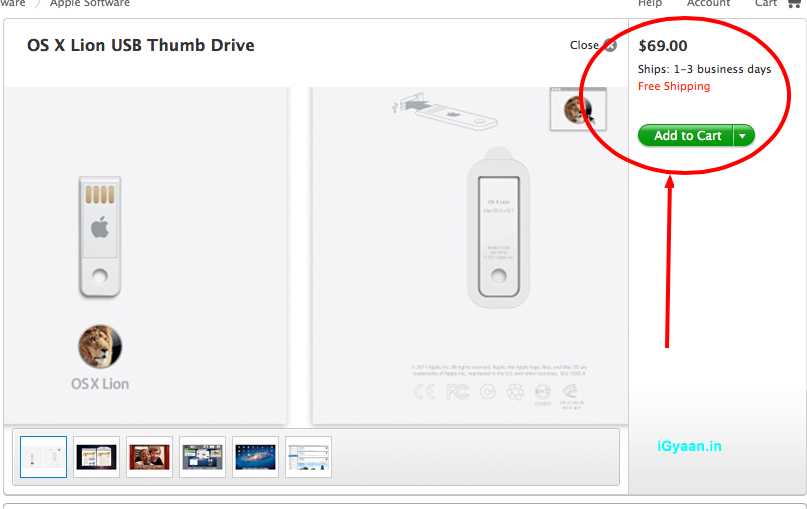Select the second thumbnail with the black screen
The height and width of the screenshot is (509, 807).
[x=96, y=457]
